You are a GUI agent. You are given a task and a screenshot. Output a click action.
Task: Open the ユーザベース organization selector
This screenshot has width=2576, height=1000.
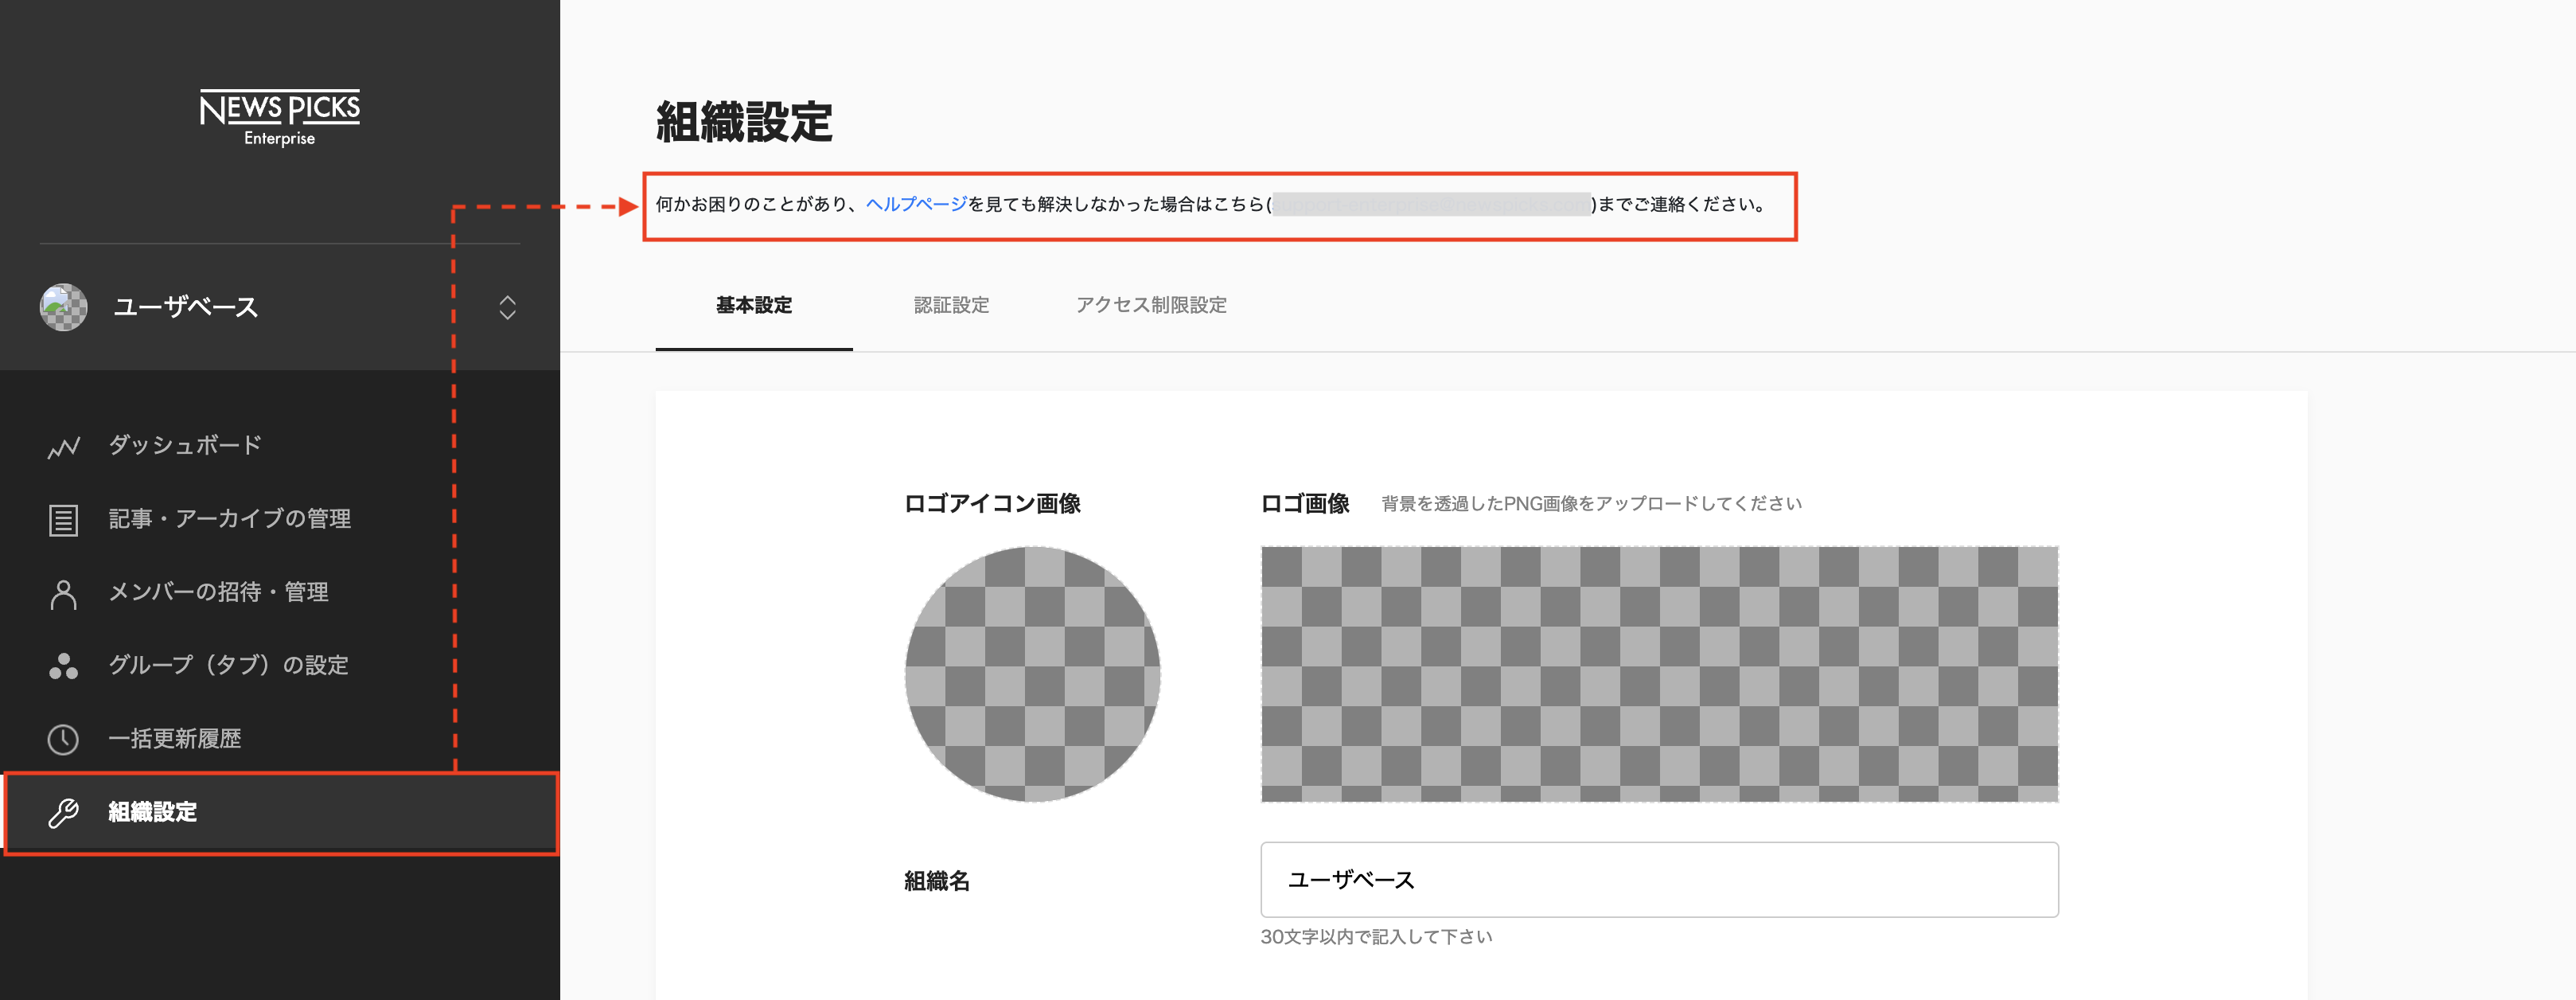pyautogui.click(x=185, y=307)
